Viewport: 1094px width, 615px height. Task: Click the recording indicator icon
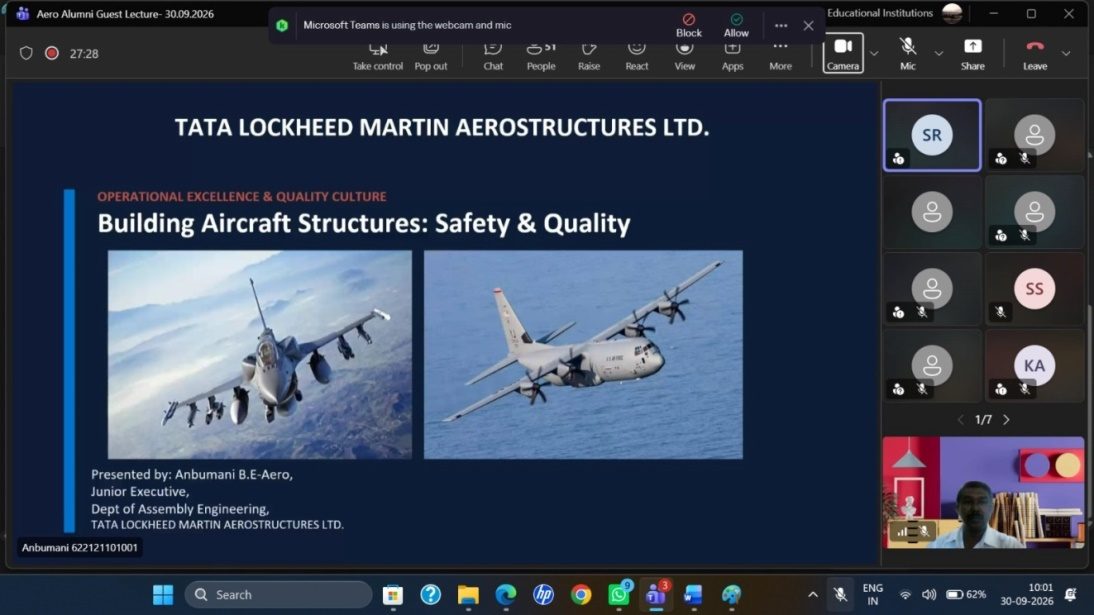(x=52, y=53)
